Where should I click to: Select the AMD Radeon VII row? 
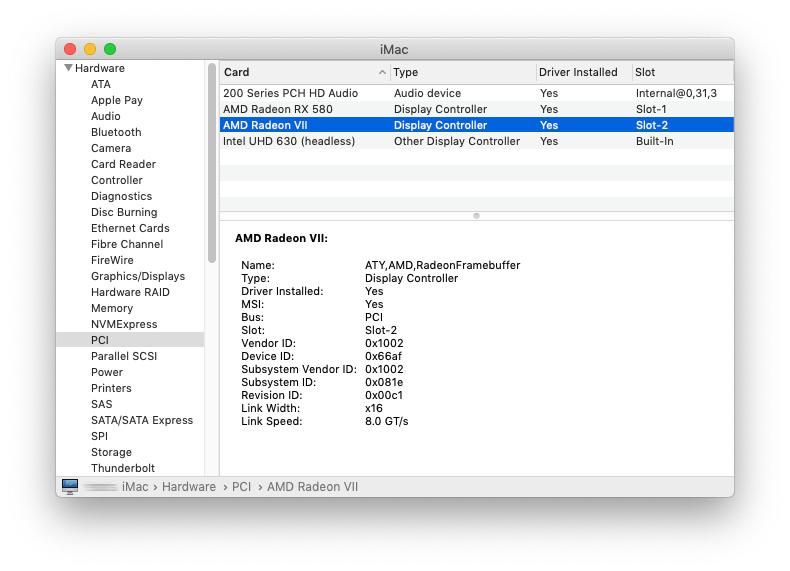click(477, 125)
